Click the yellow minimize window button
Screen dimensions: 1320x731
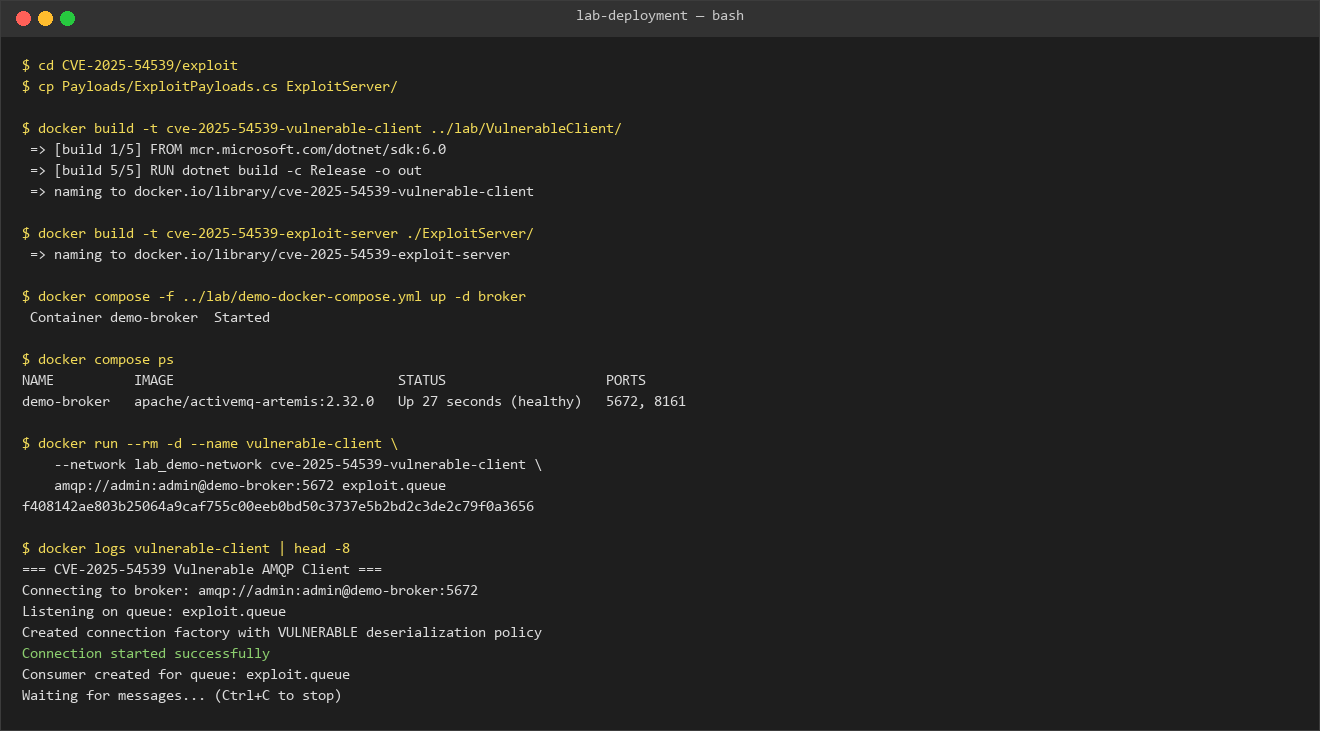[x=45, y=18]
